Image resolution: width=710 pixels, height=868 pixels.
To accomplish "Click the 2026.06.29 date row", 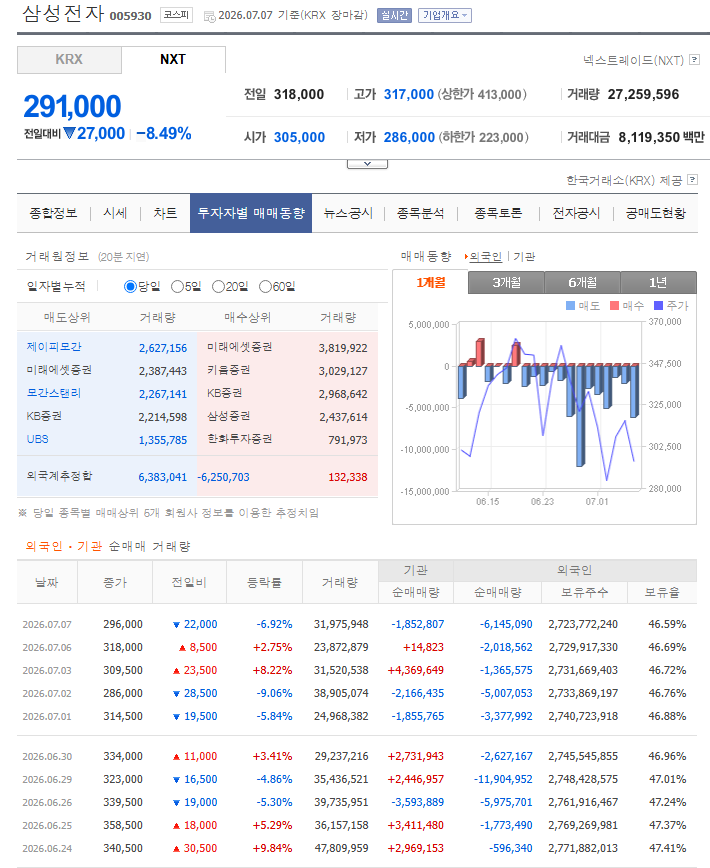I will (x=357, y=779).
